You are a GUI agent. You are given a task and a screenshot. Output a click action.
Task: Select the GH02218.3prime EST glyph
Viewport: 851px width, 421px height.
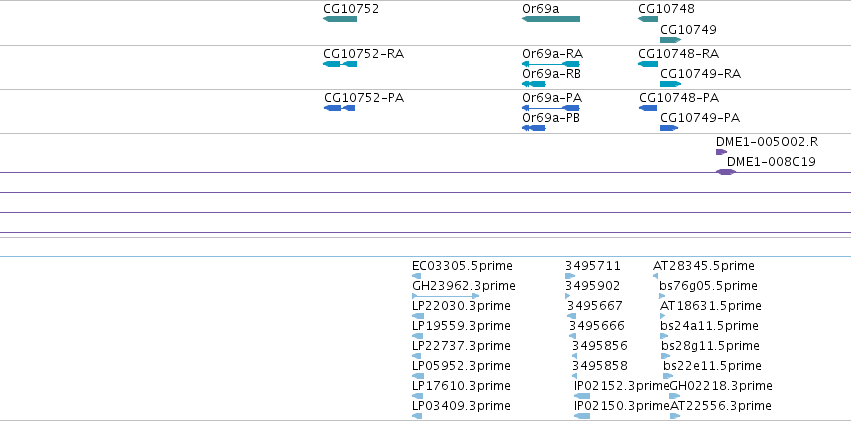(675, 396)
